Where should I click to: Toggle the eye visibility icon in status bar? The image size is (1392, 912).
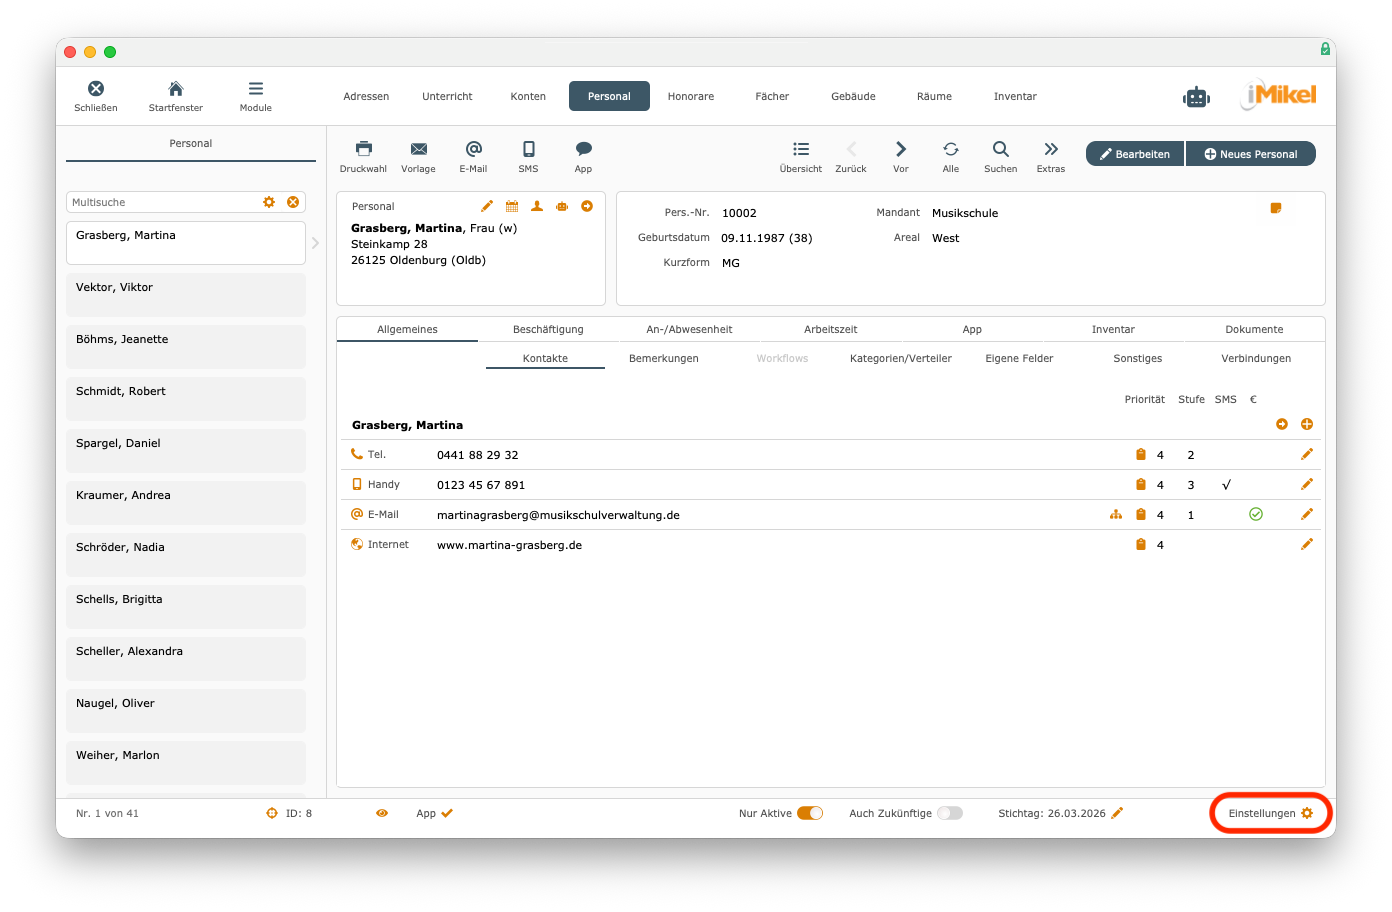coord(381,813)
